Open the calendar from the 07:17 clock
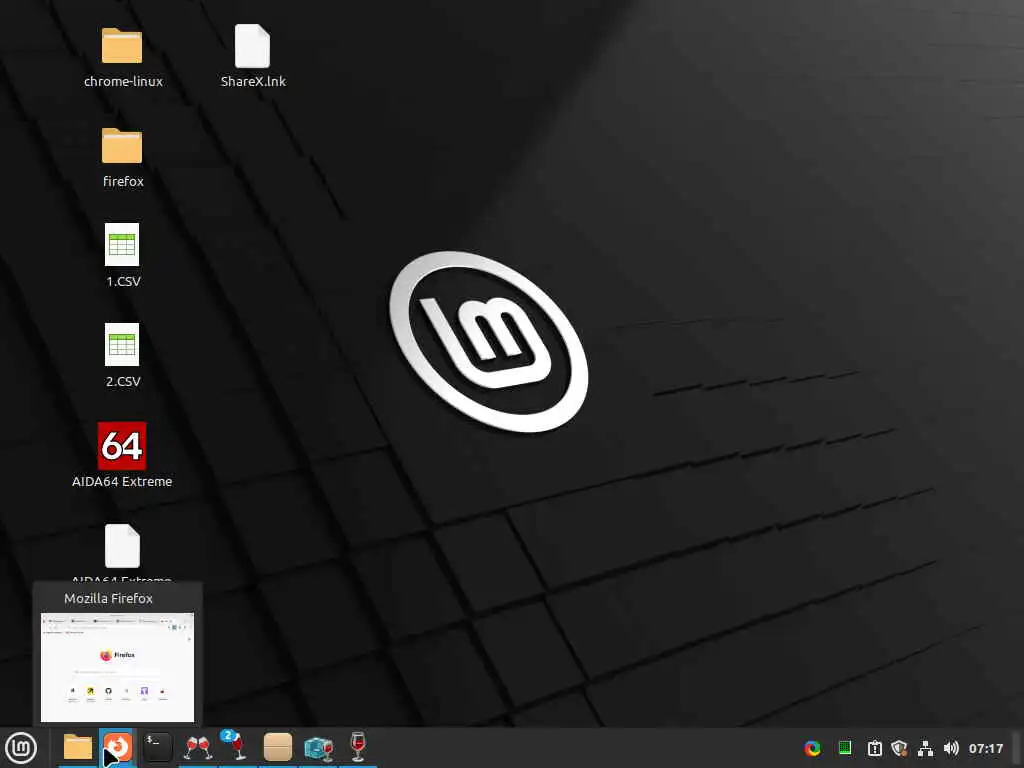This screenshot has height=768, width=1024. (985, 748)
